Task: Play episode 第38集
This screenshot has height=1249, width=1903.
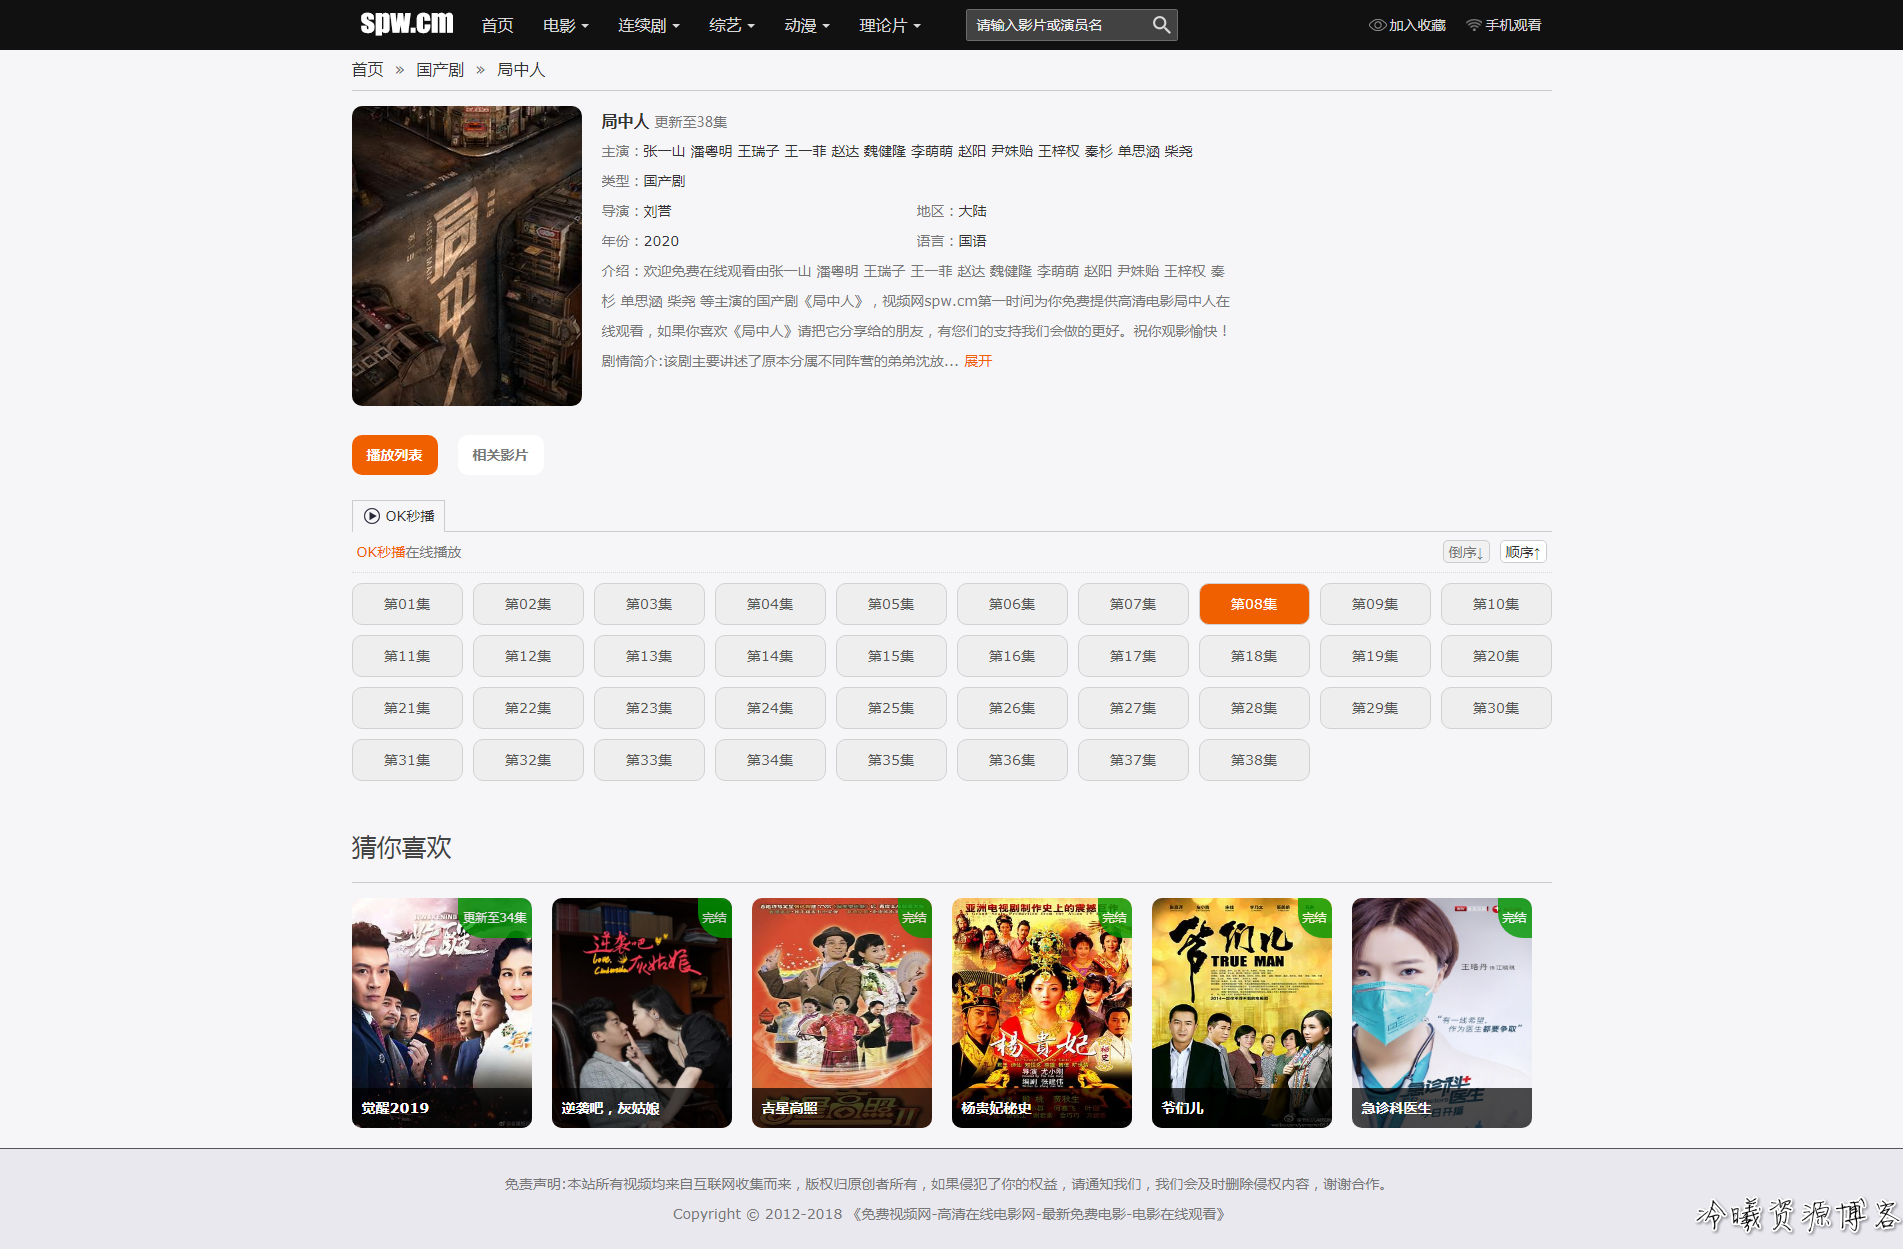Action: [x=1254, y=760]
